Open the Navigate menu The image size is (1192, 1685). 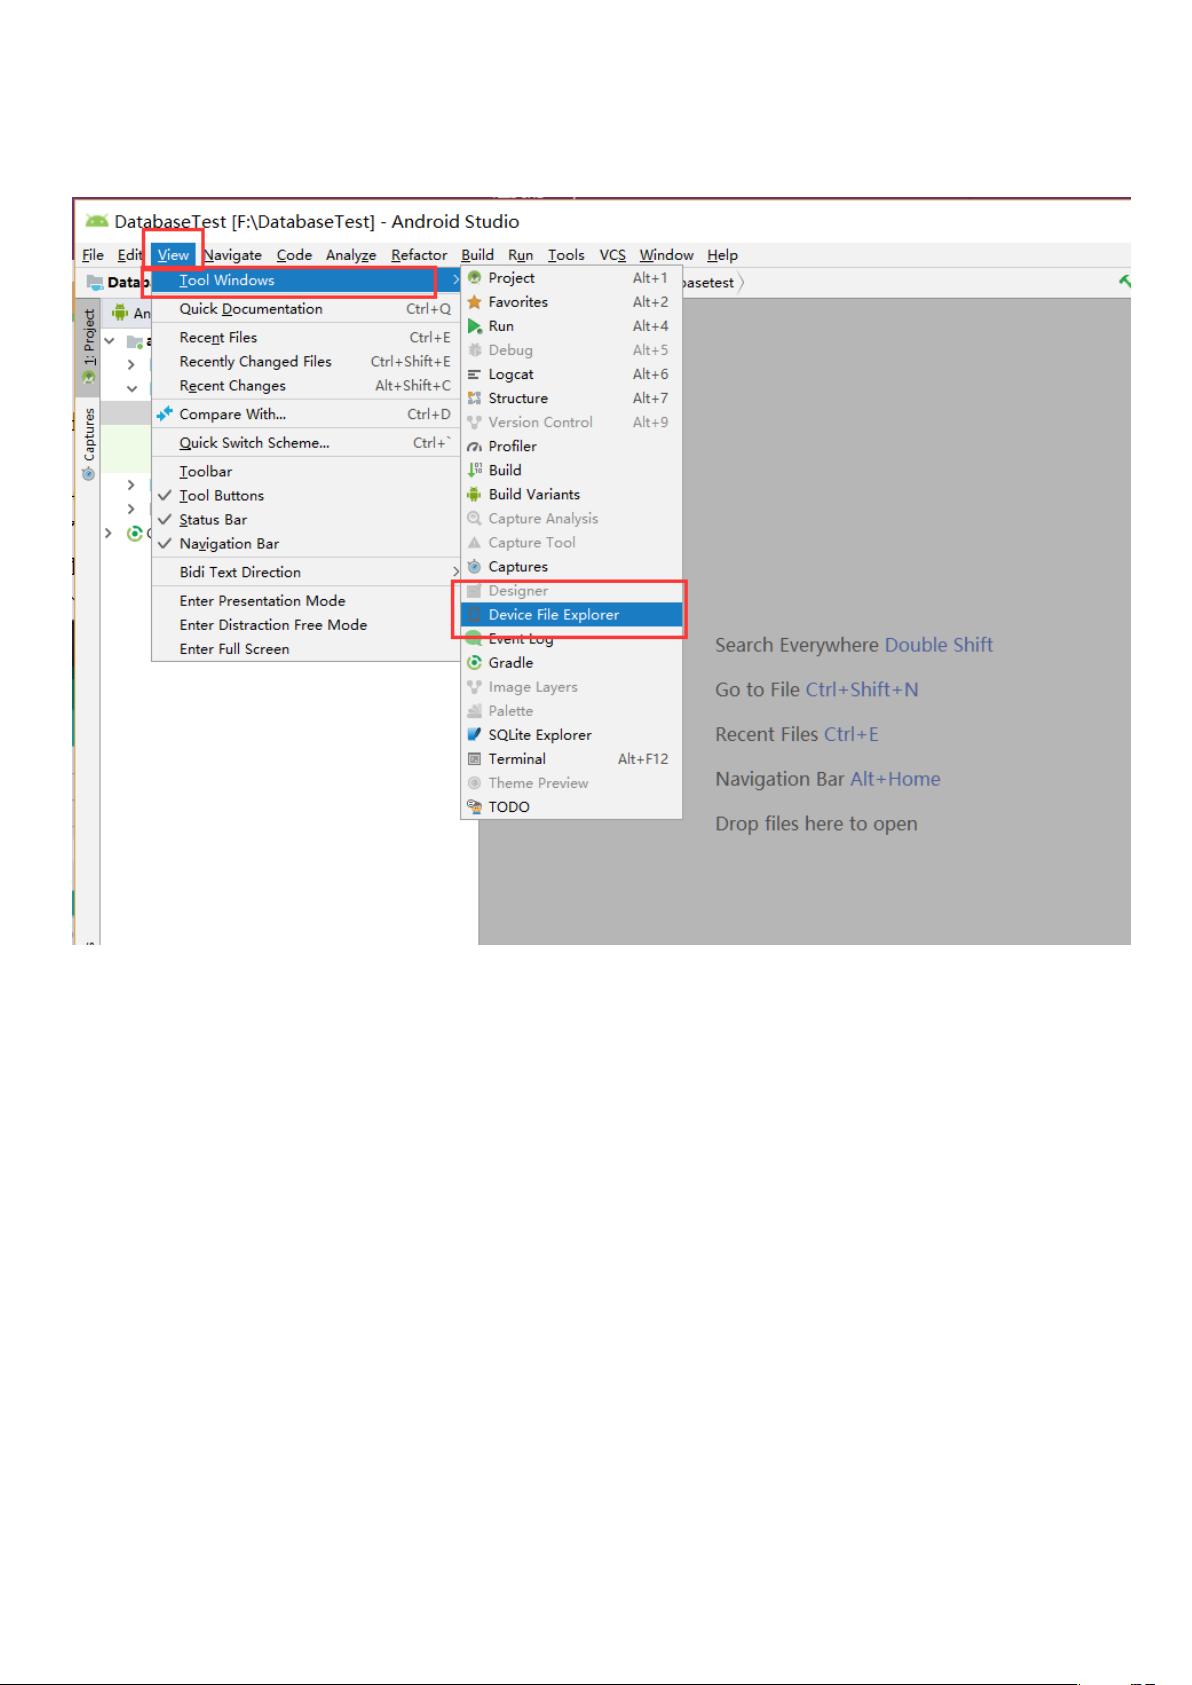(x=232, y=255)
